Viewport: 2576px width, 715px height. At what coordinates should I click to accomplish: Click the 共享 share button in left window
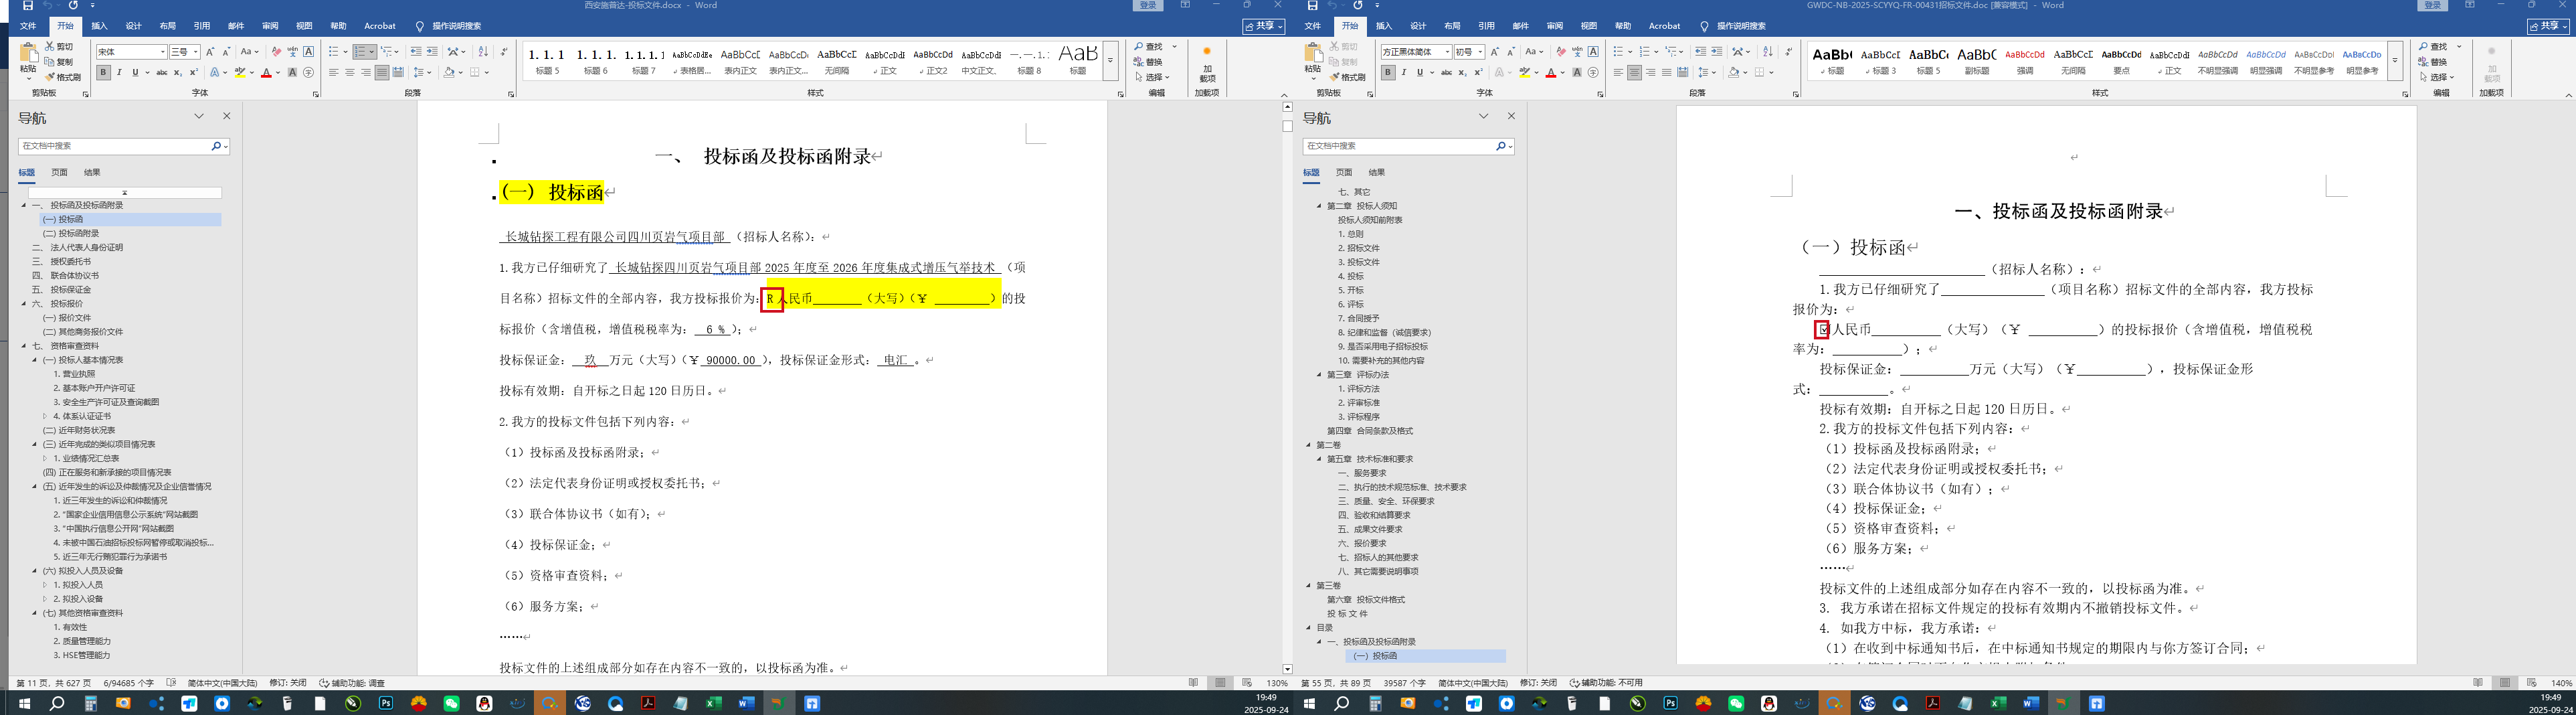[1264, 26]
